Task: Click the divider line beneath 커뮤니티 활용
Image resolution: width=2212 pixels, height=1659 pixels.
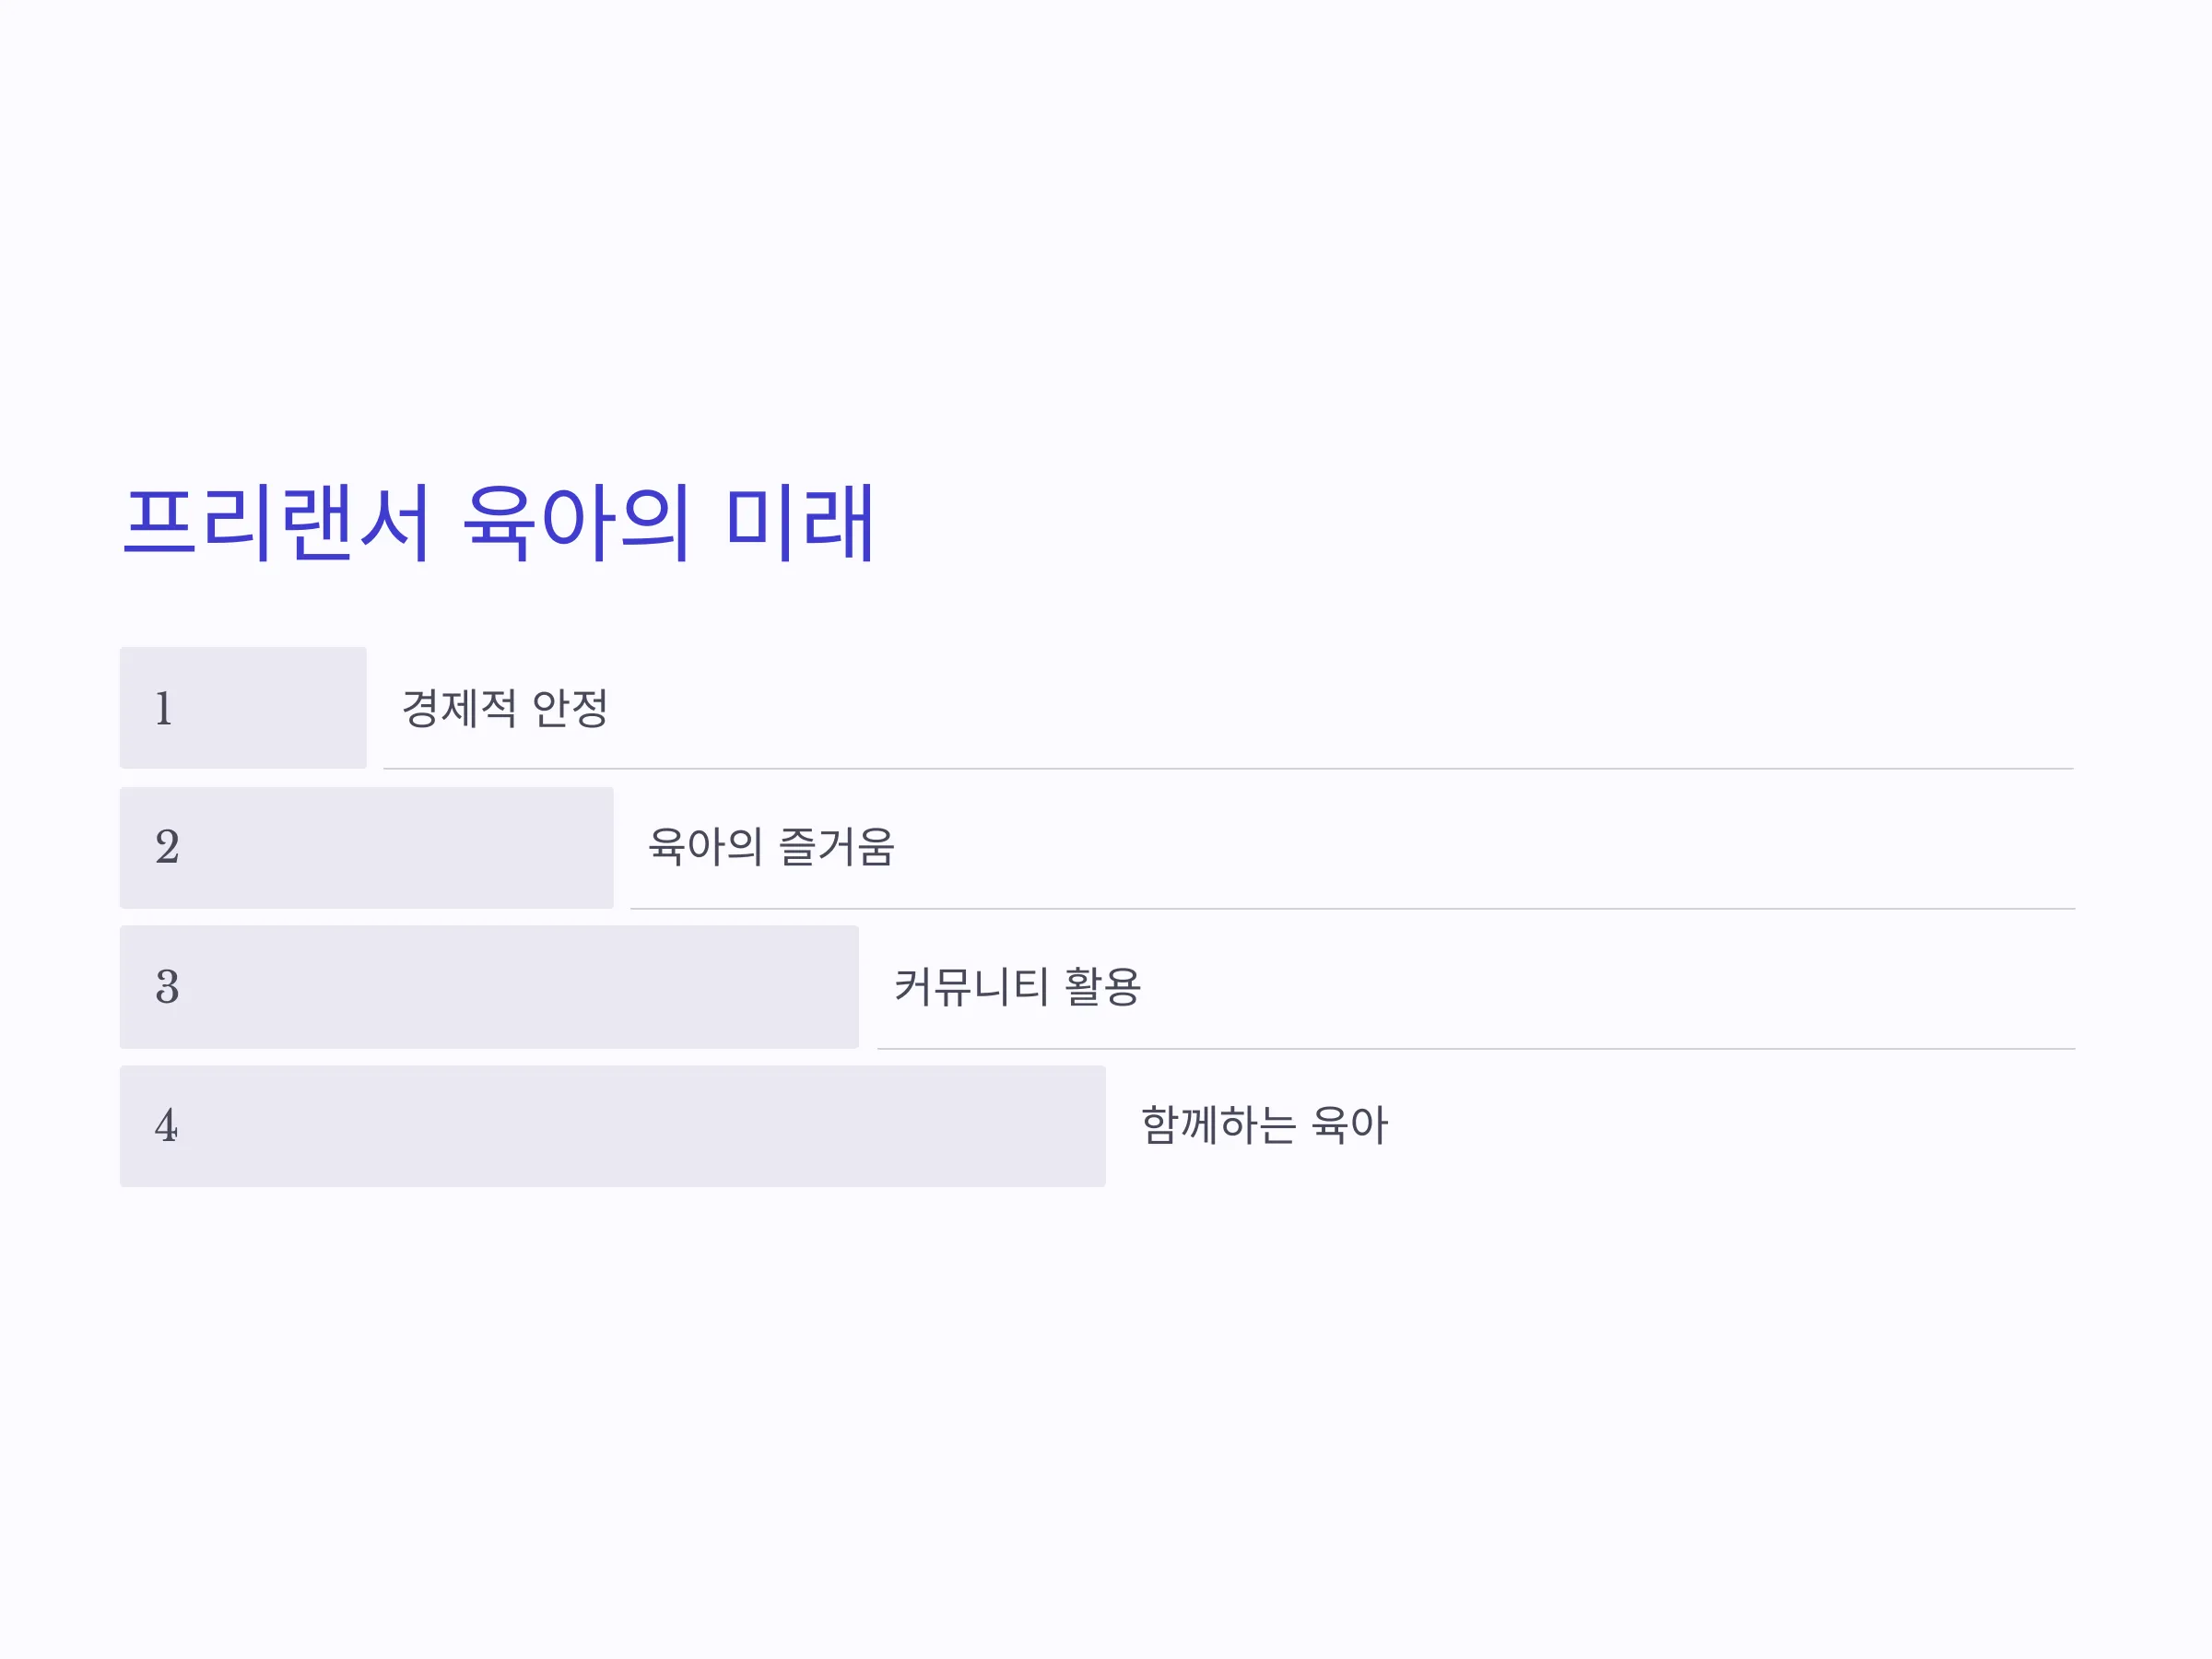Action: [1476, 1048]
